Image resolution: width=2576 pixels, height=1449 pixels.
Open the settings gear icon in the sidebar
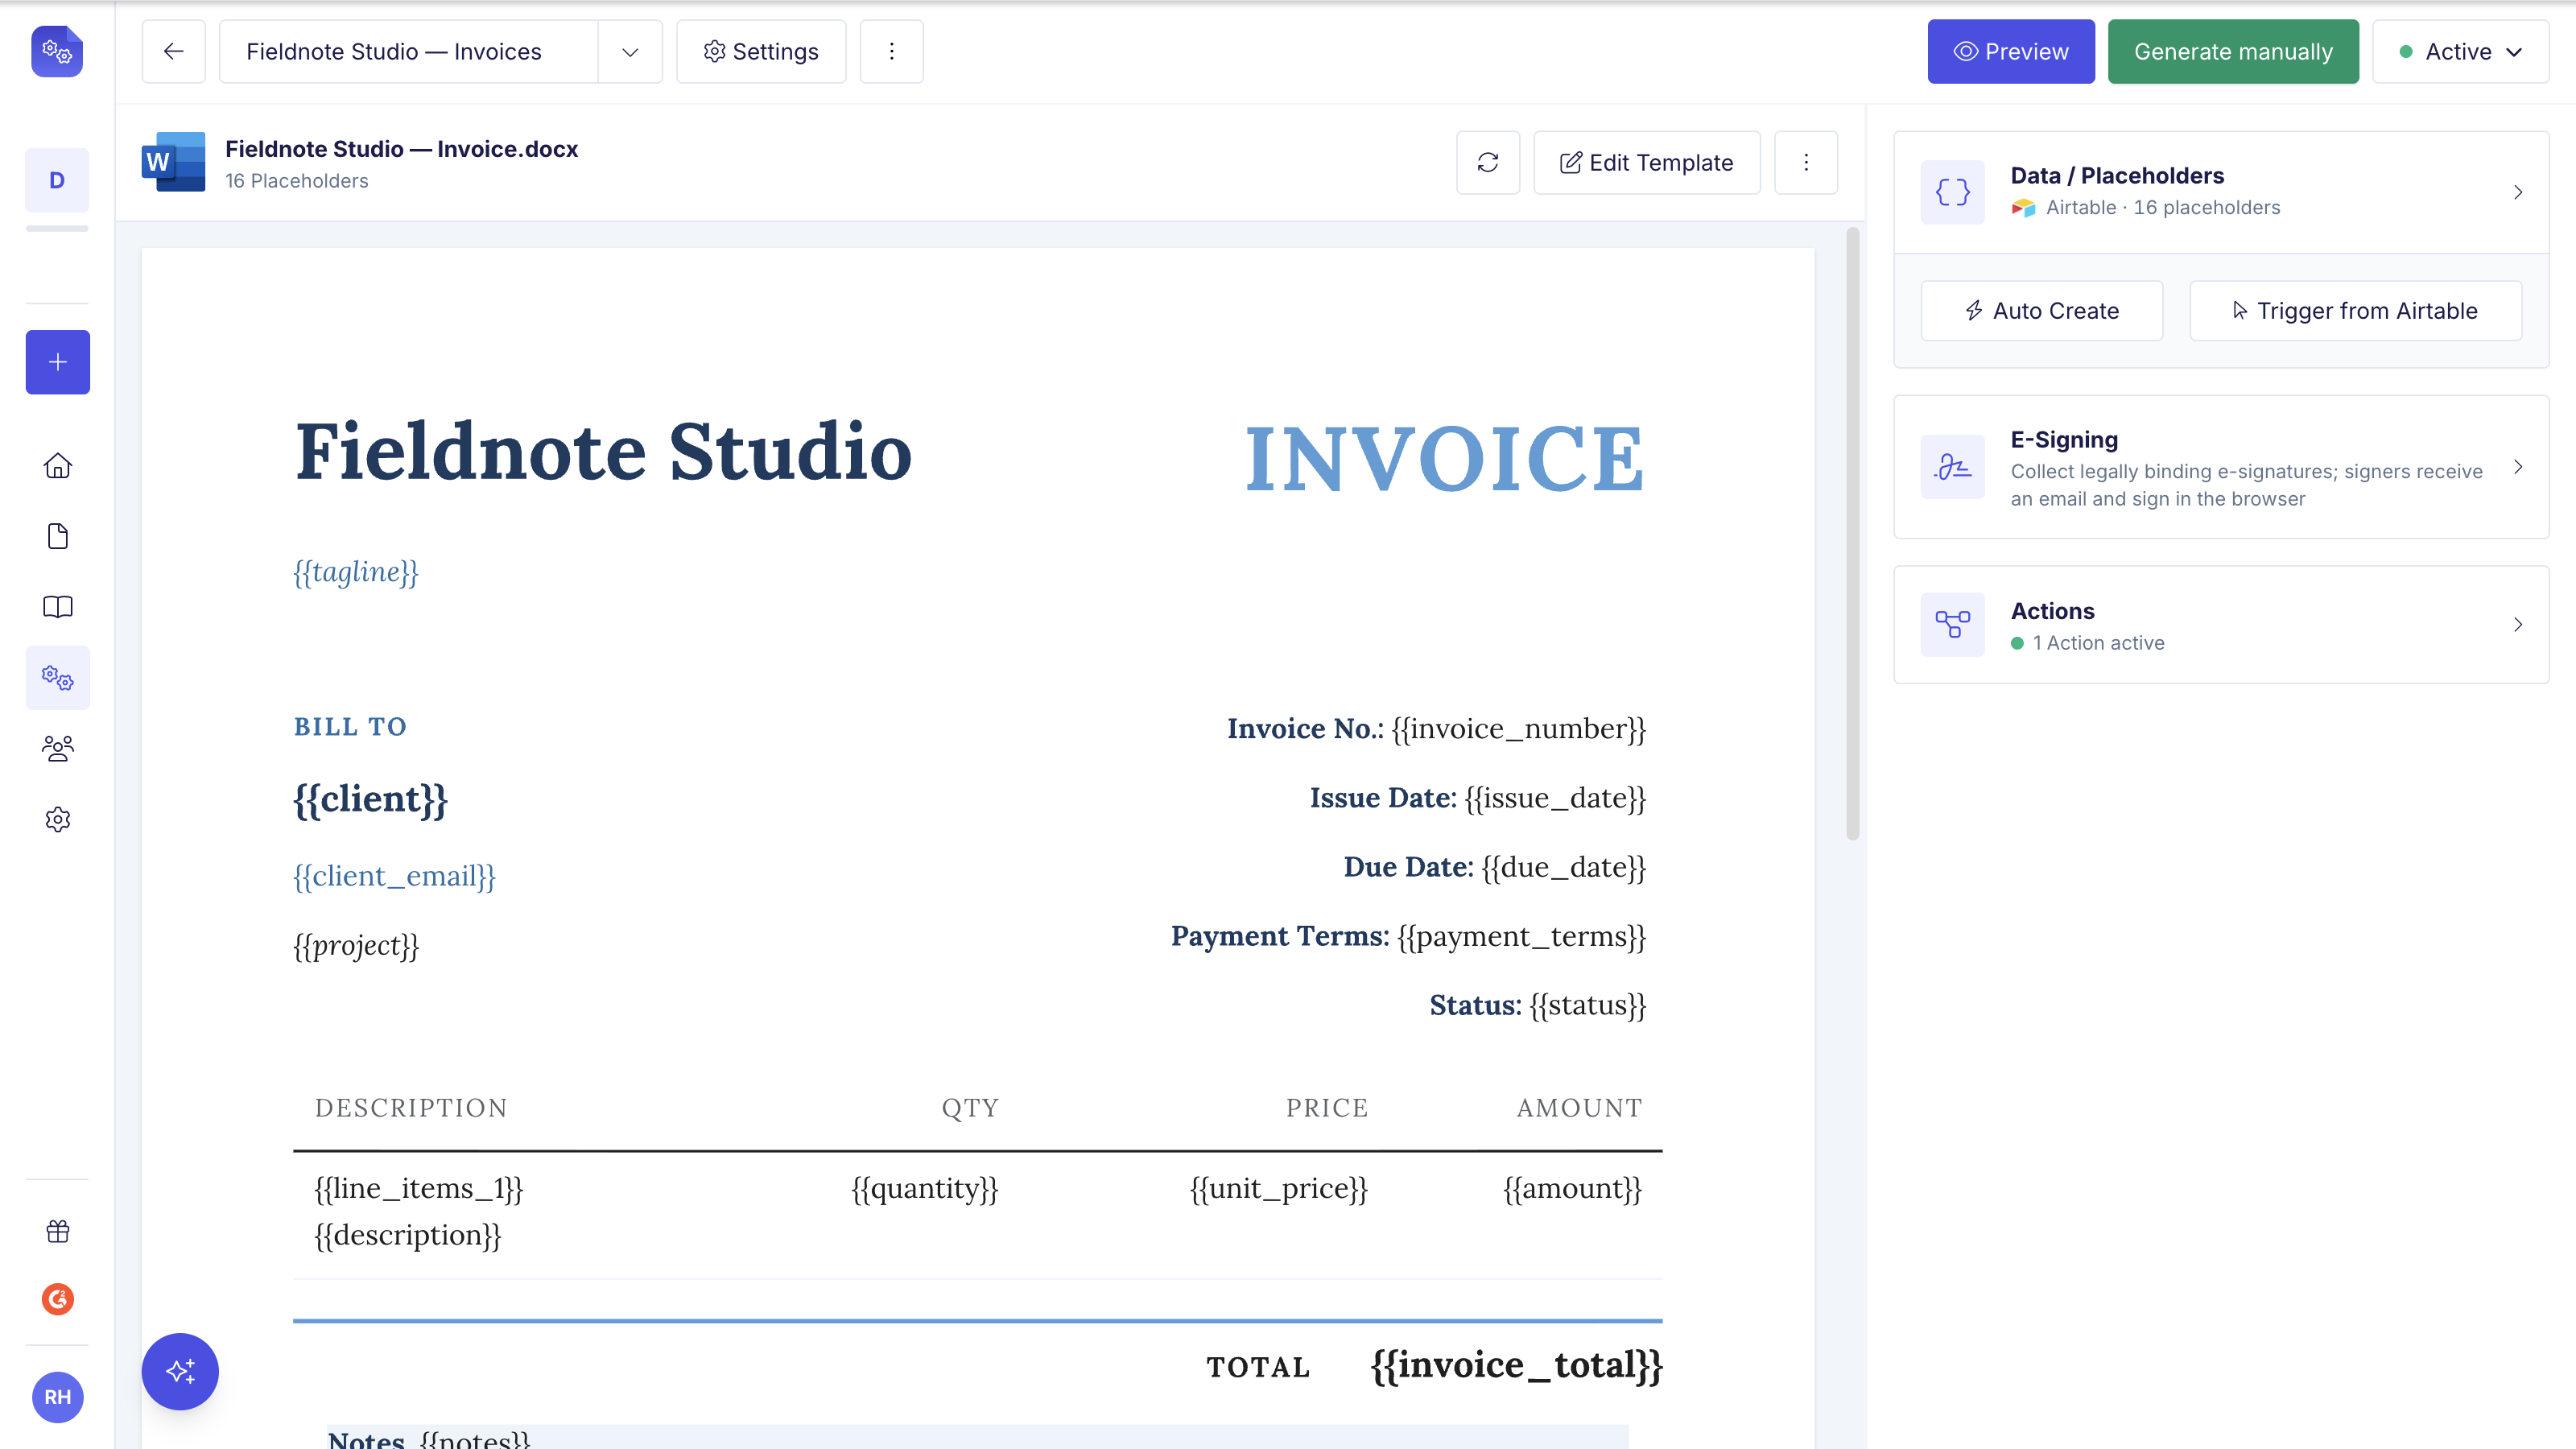pos(57,819)
